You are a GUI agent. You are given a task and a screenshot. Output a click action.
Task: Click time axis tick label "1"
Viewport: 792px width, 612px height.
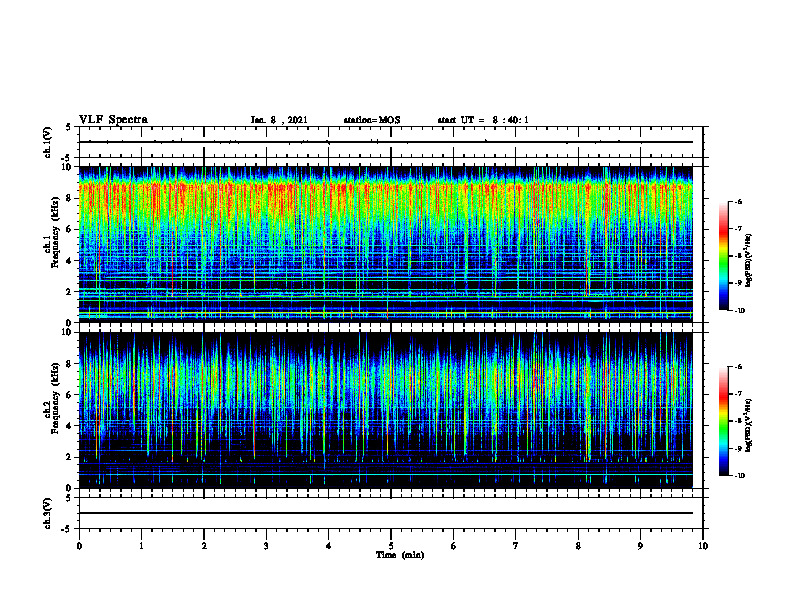(141, 546)
